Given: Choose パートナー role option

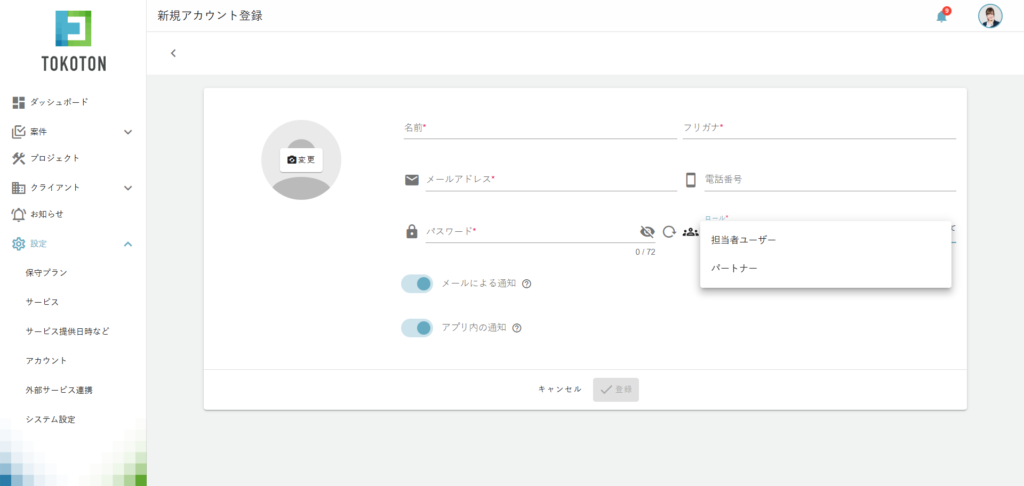Looking at the screenshot, I should coord(734,268).
